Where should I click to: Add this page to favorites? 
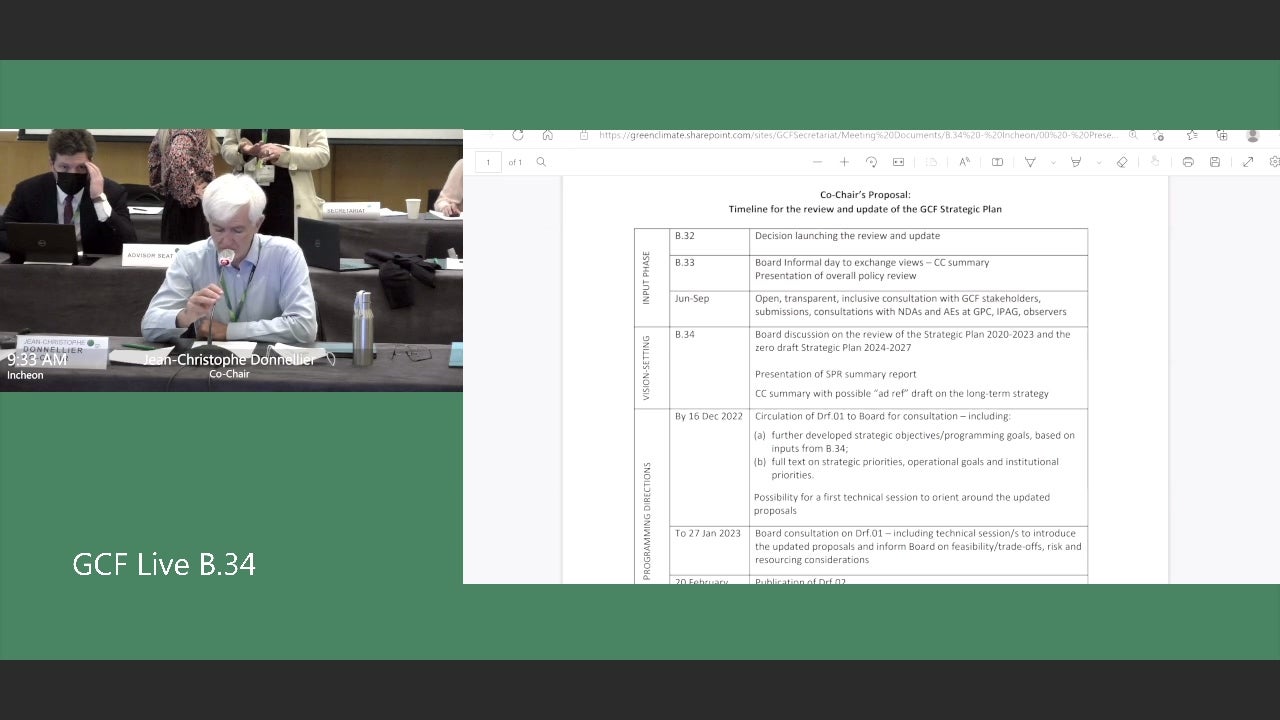point(1158,135)
